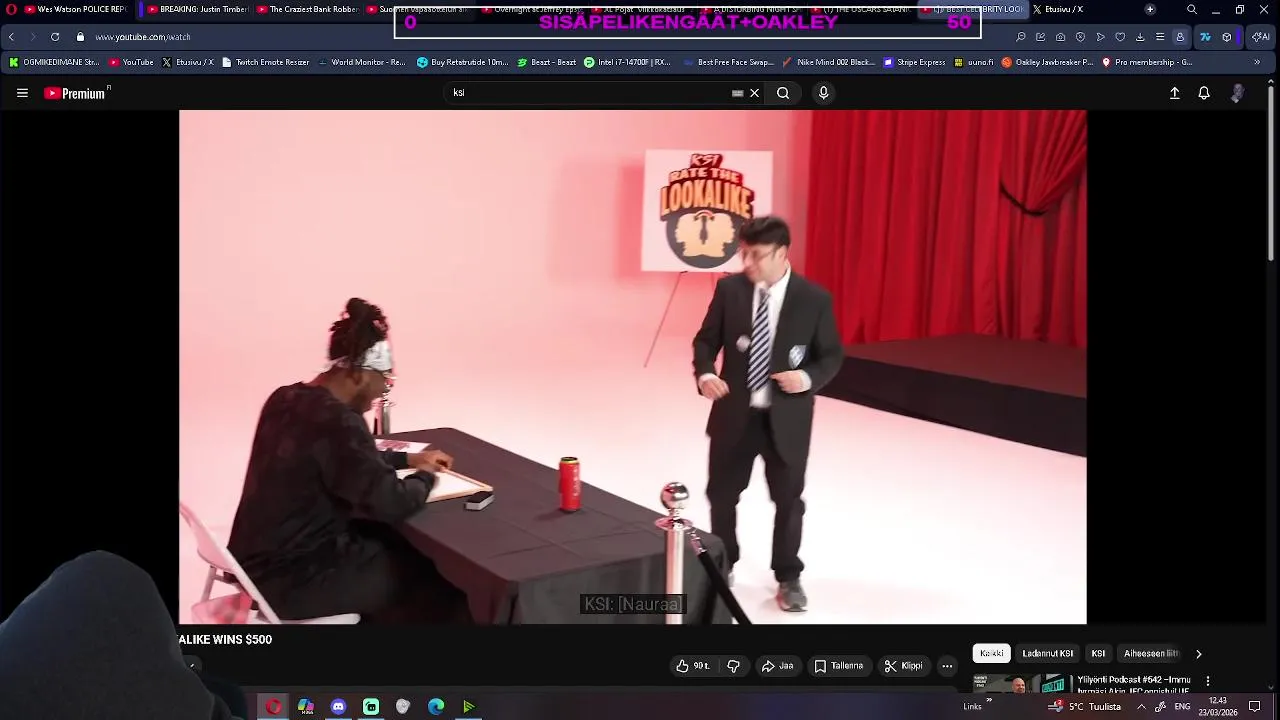The image size is (1280, 720).
Task: Open the 'OGMIKEDIMANE Str...' bookmark
Action: click(x=54, y=62)
